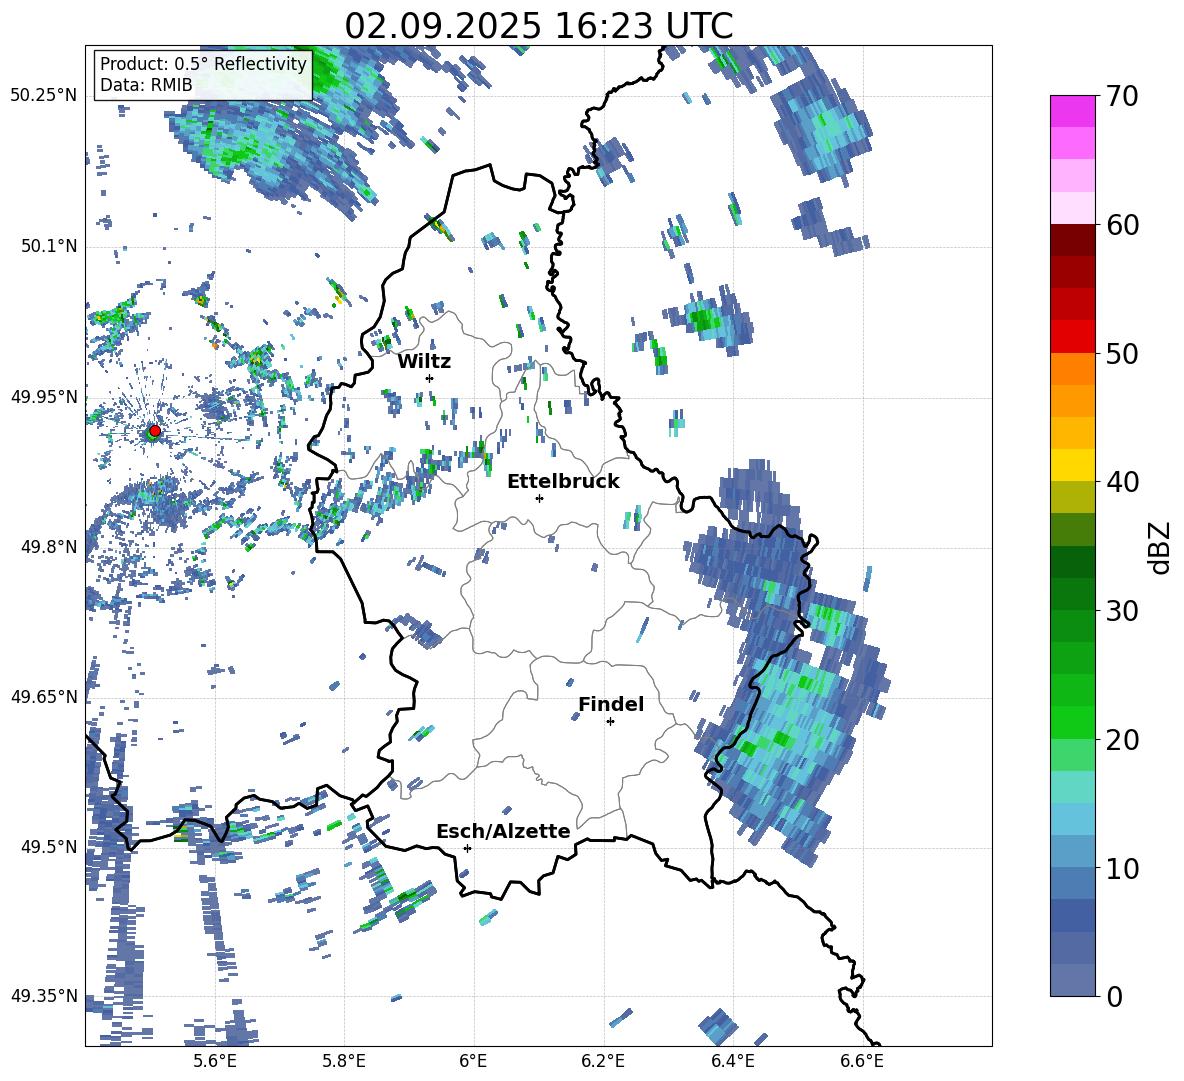Click the dark blue colorbar segment near 6 dBZ
The height and width of the screenshot is (1081, 1184).
1072,916
